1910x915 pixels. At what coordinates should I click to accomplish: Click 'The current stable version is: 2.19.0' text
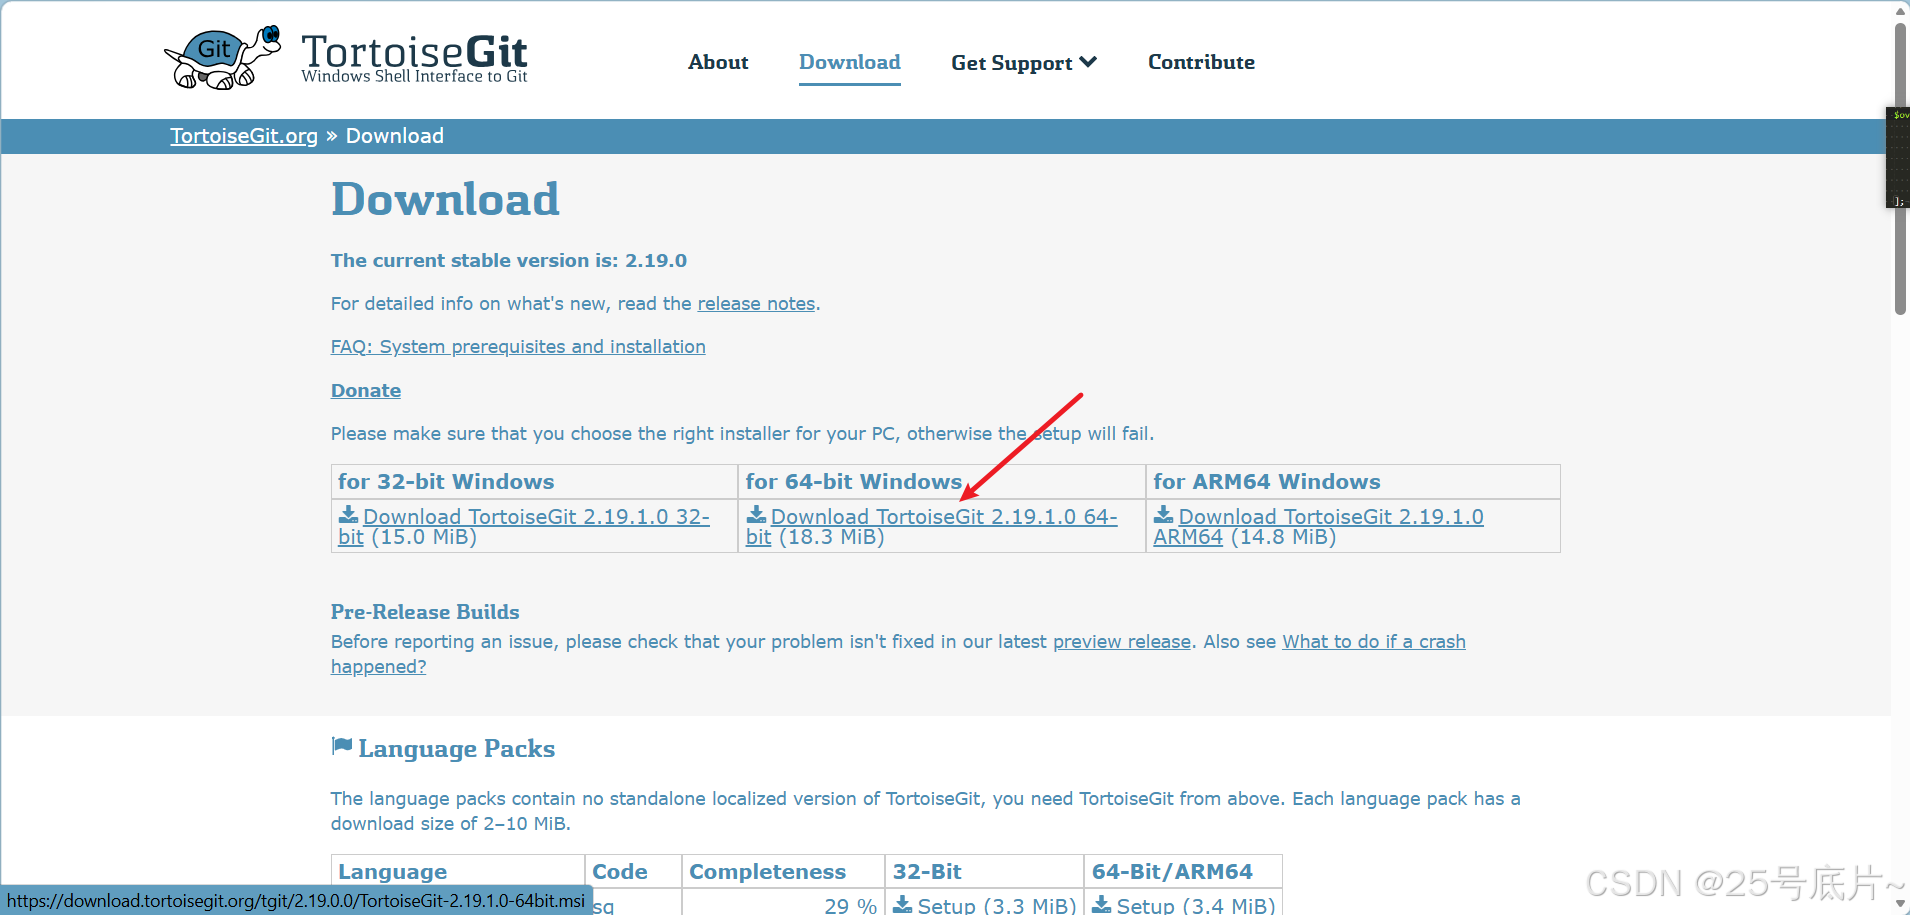(x=509, y=261)
